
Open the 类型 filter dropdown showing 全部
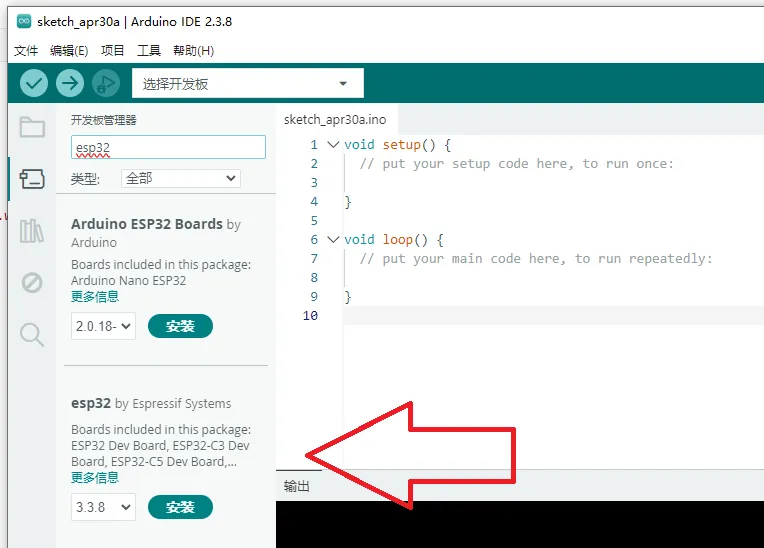tap(180, 178)
